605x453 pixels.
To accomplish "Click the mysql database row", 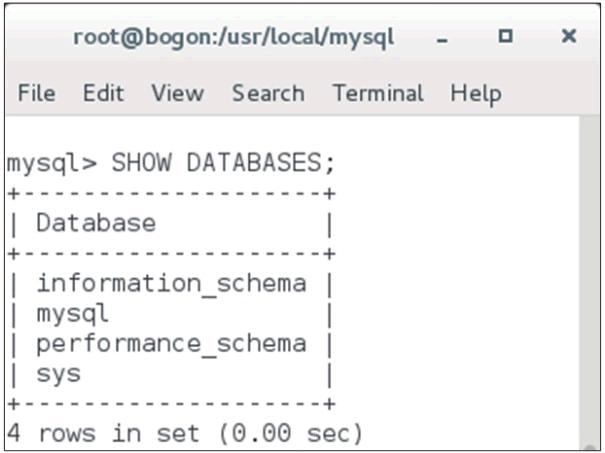I will click(73, 313).
